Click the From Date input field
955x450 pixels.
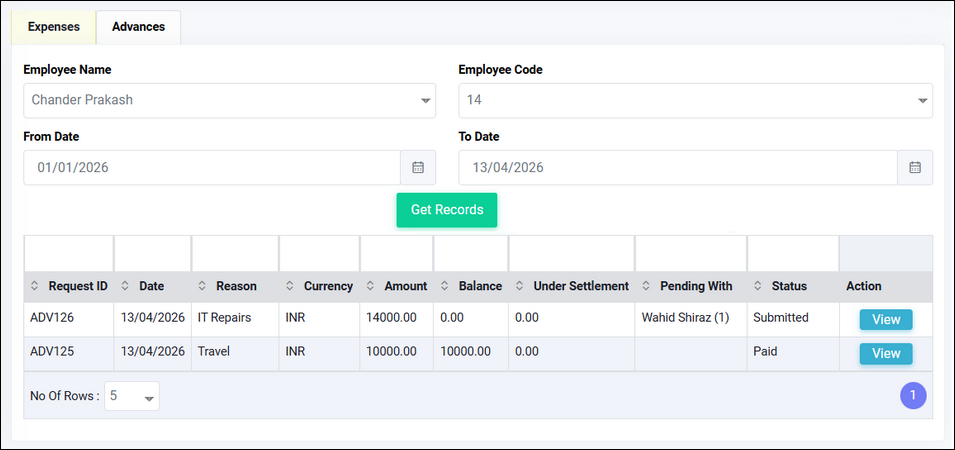click(212, 168)
